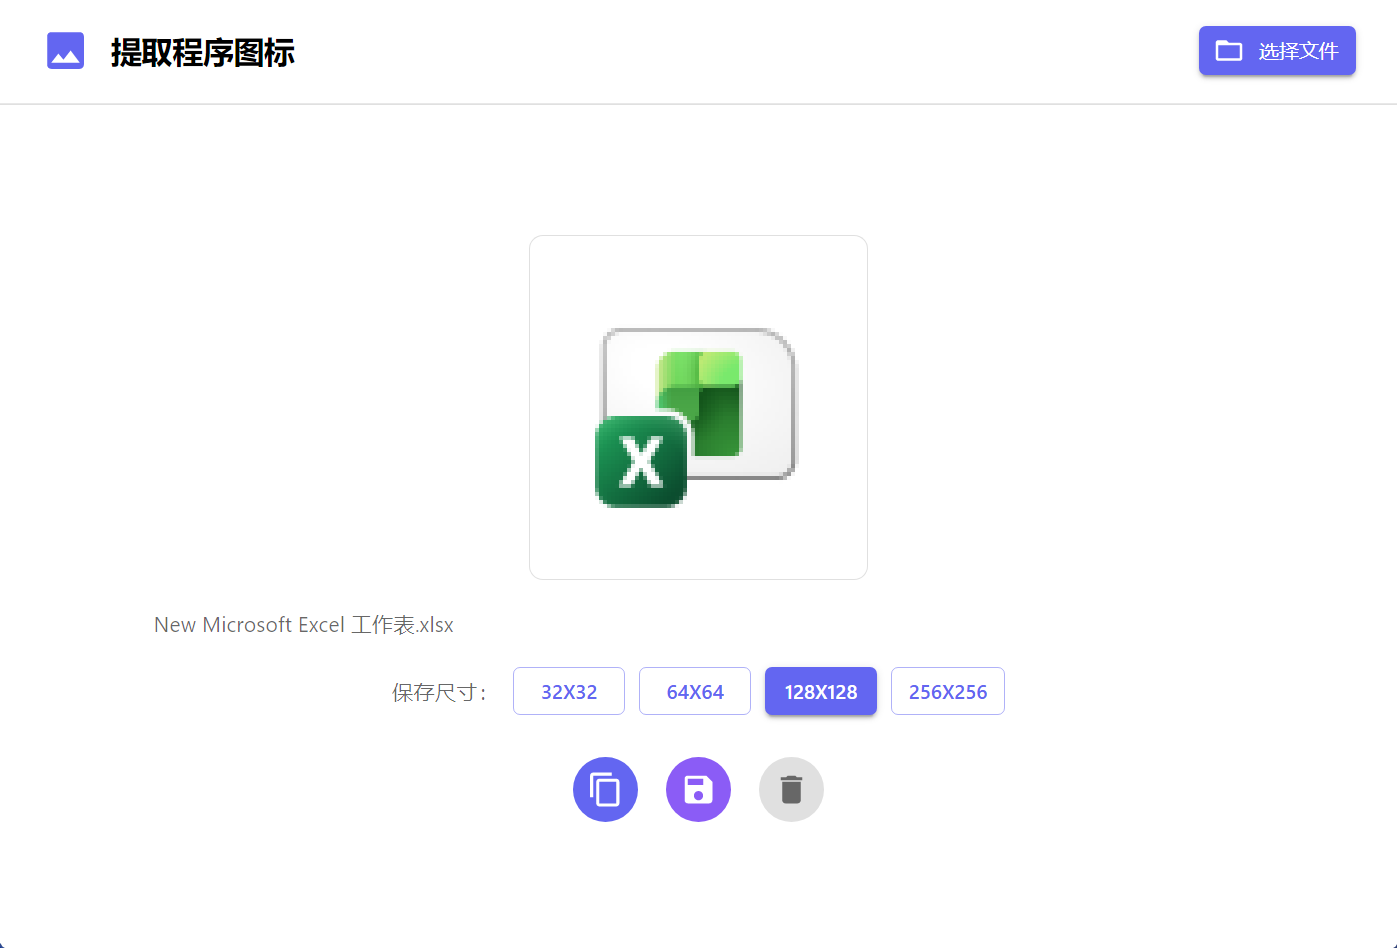Click the 提取程序图标 page title

click(x=202, y=52)
